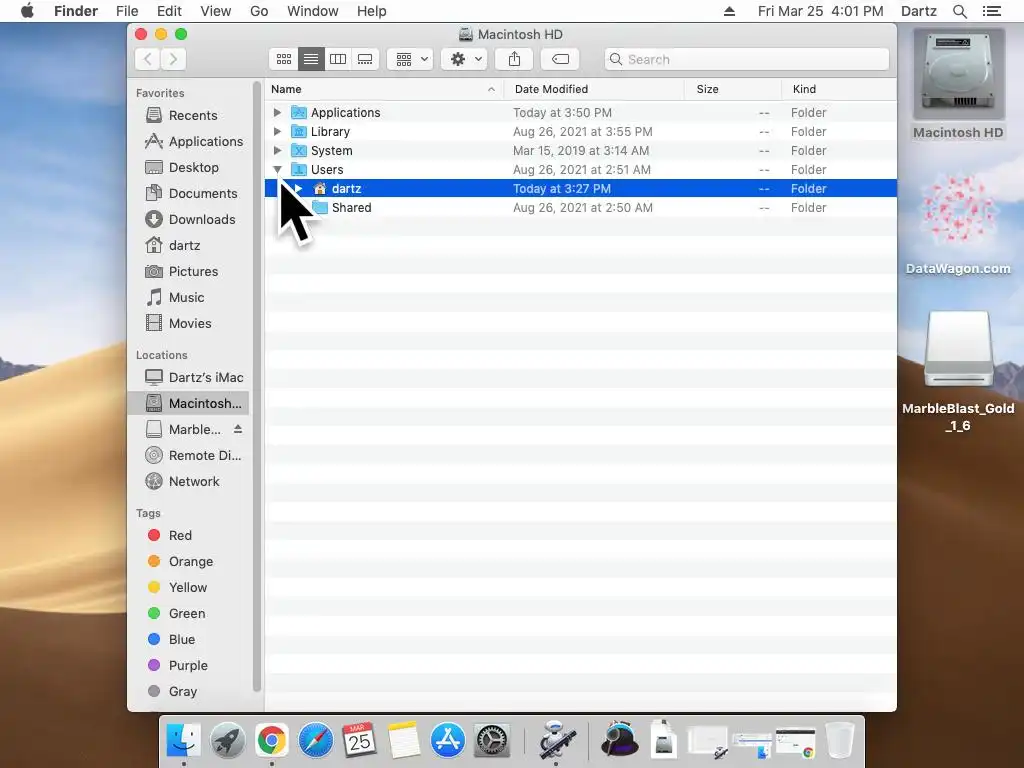Open the File menu
The height and width of the screenshot is (768, 1024).
[127, 11]
